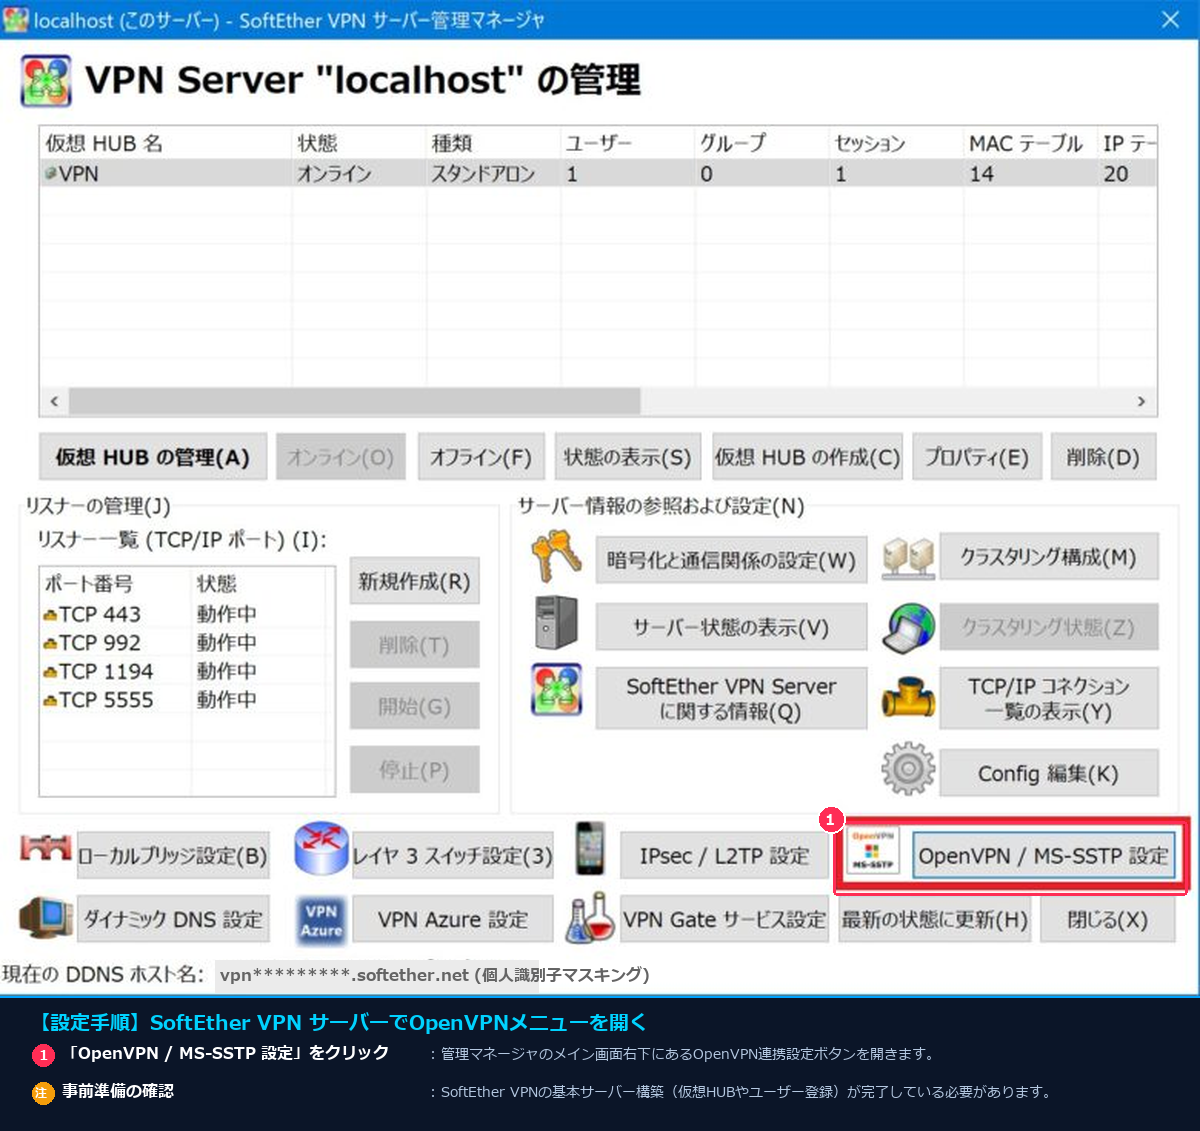Select listener TCP 5555 row

click(187, 699)
